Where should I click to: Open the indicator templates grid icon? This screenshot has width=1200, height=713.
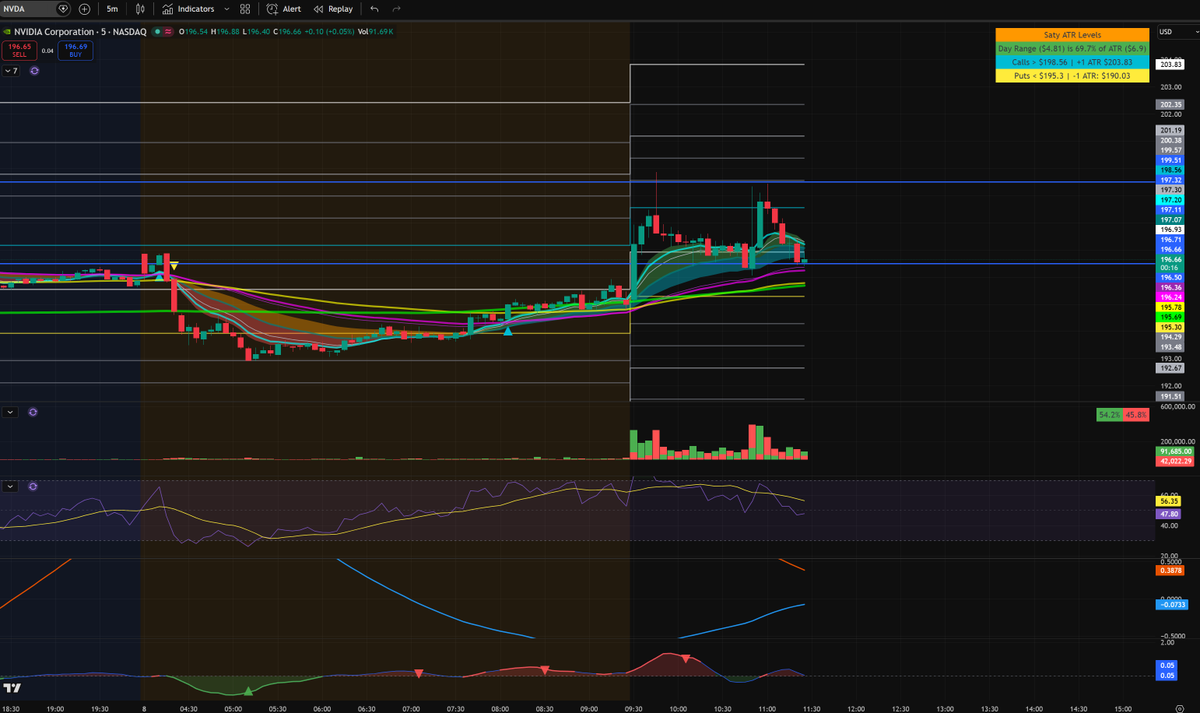245,9
